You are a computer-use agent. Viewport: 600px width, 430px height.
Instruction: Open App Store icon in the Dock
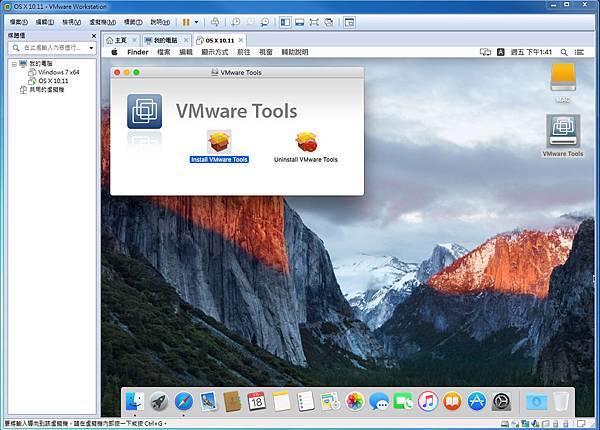pyautogui.click(x=477, y=402)
